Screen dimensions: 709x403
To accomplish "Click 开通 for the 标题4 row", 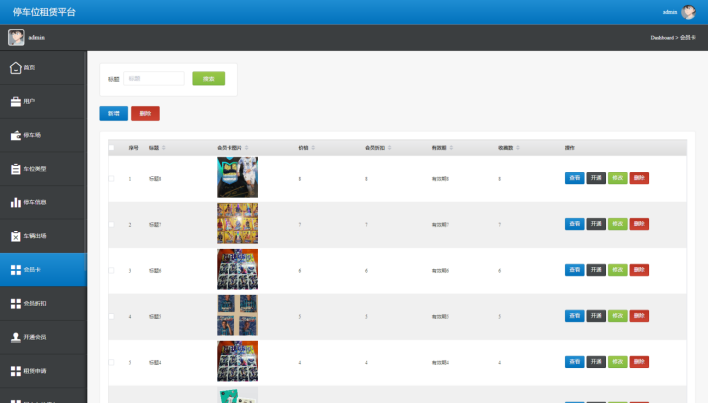I will 596,362.
